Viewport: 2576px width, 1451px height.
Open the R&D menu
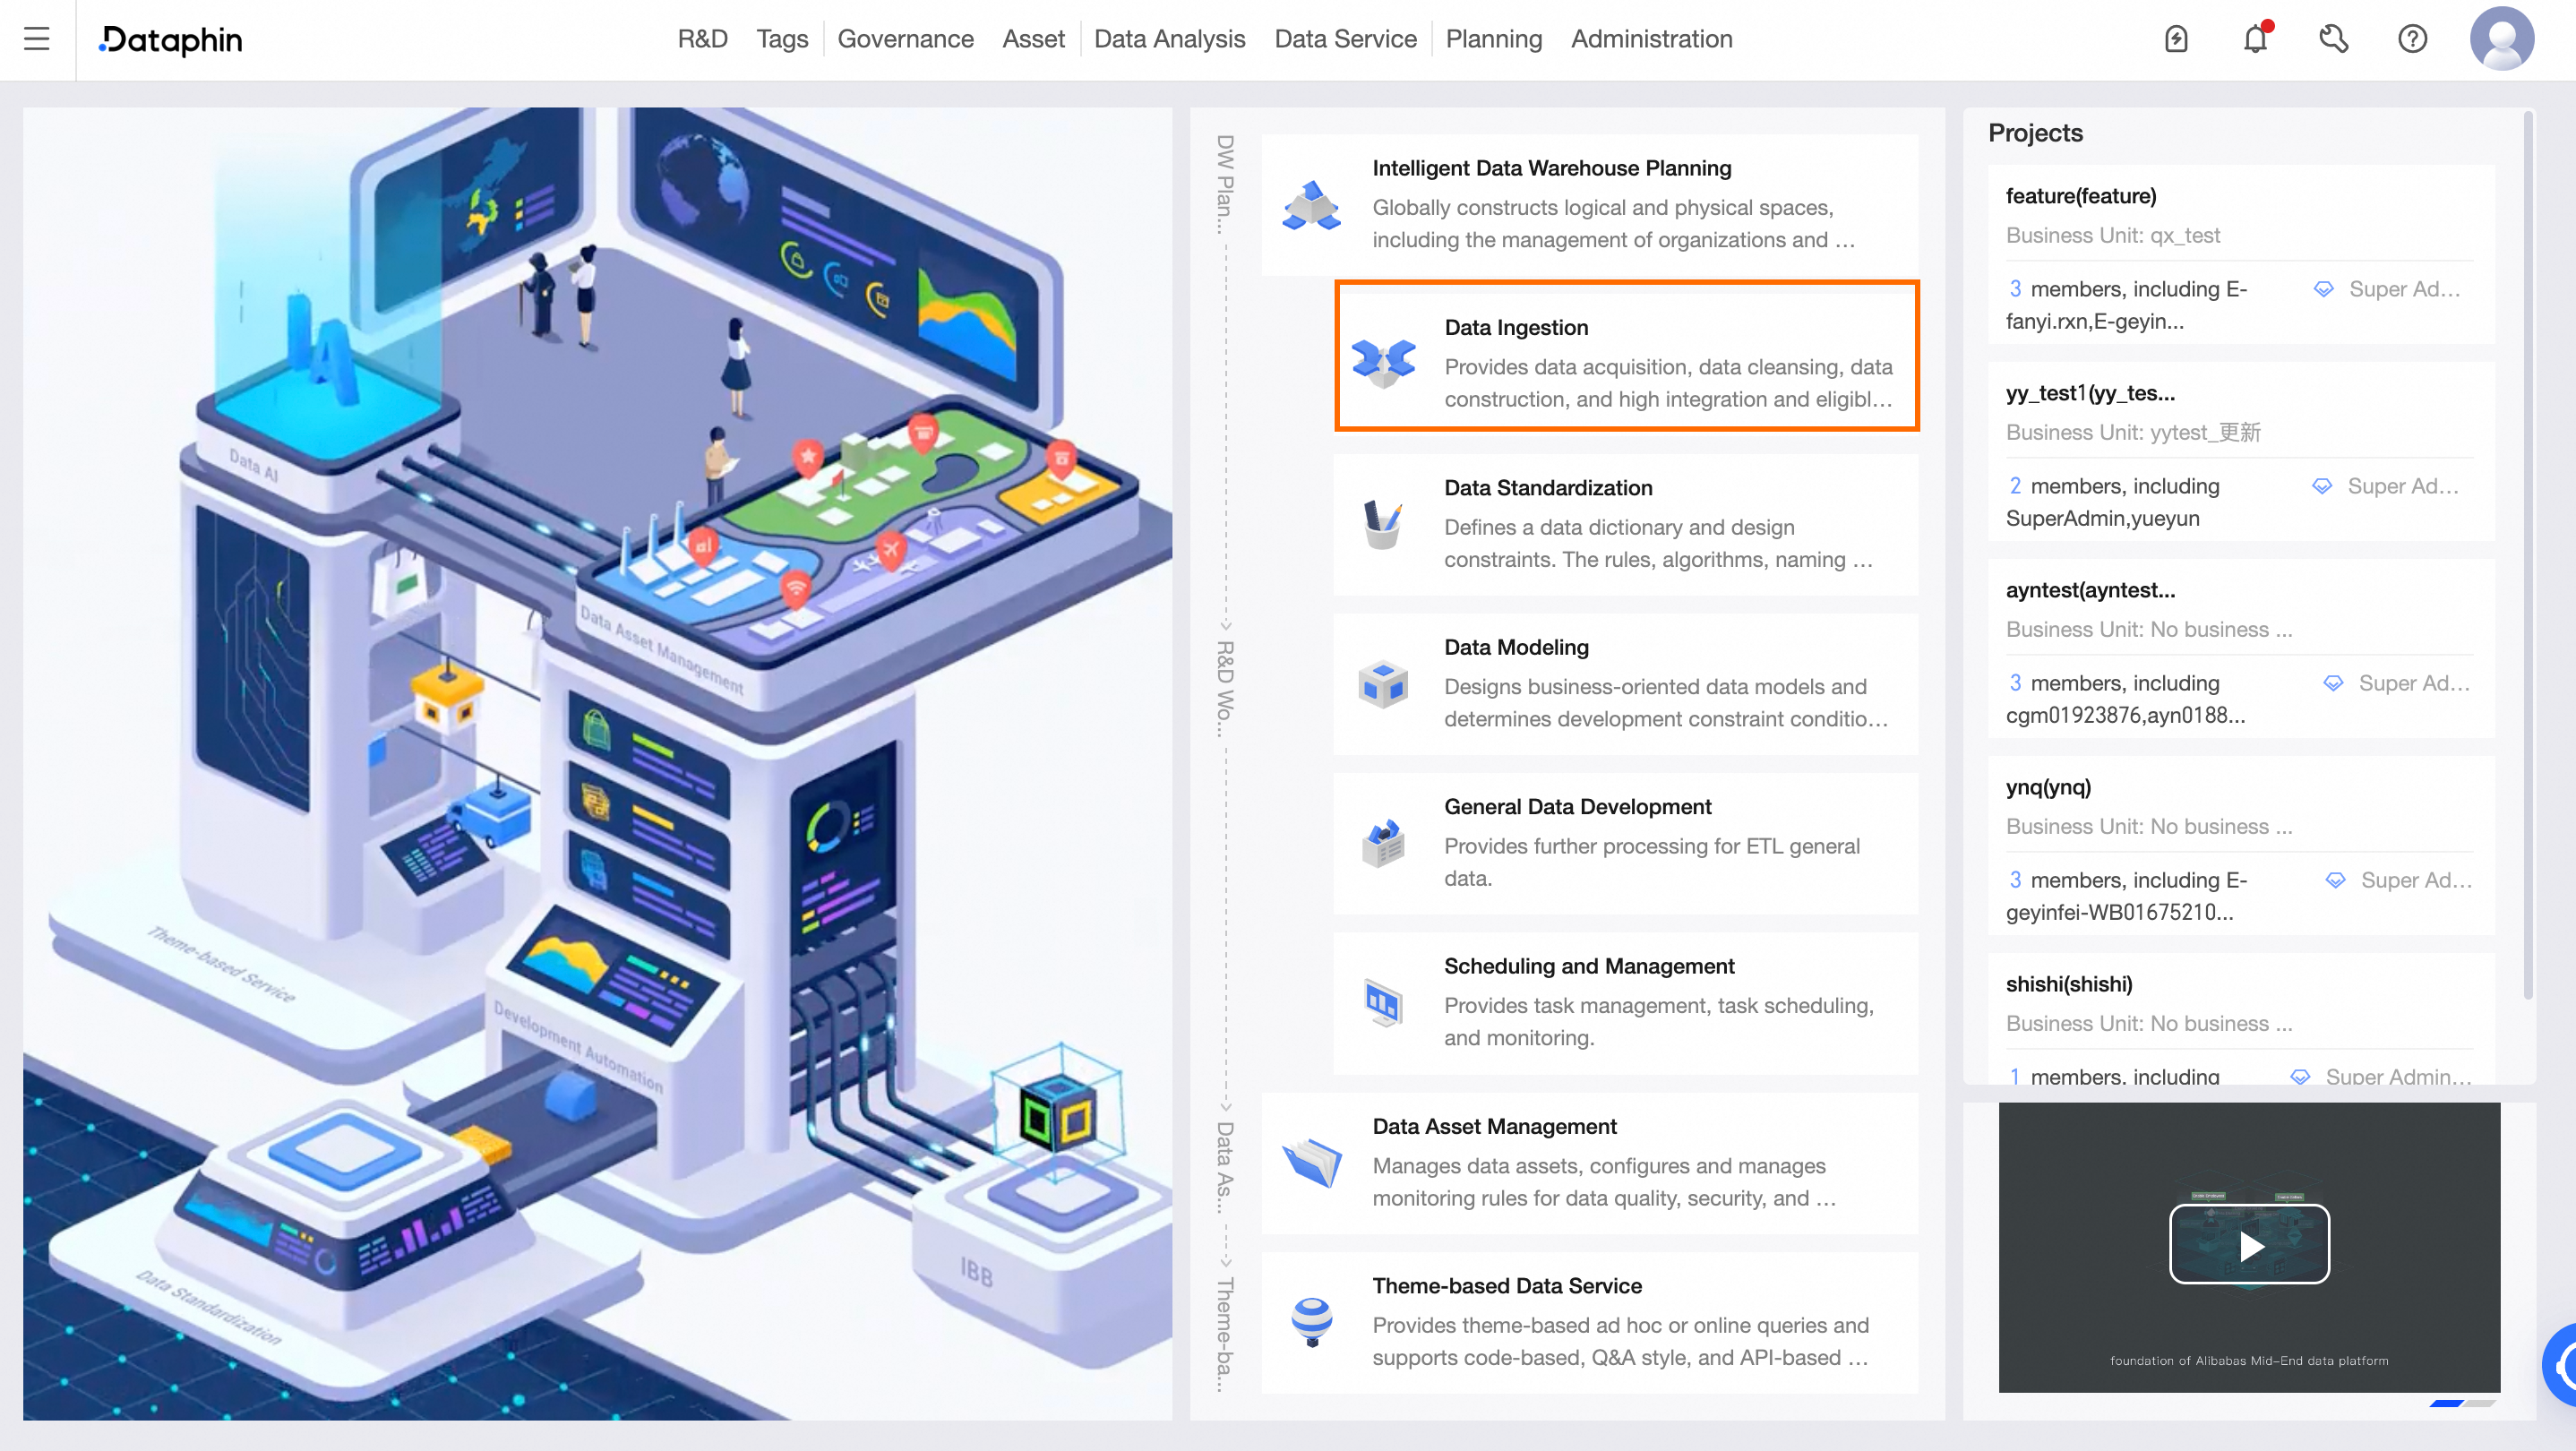tap(702, 39)
